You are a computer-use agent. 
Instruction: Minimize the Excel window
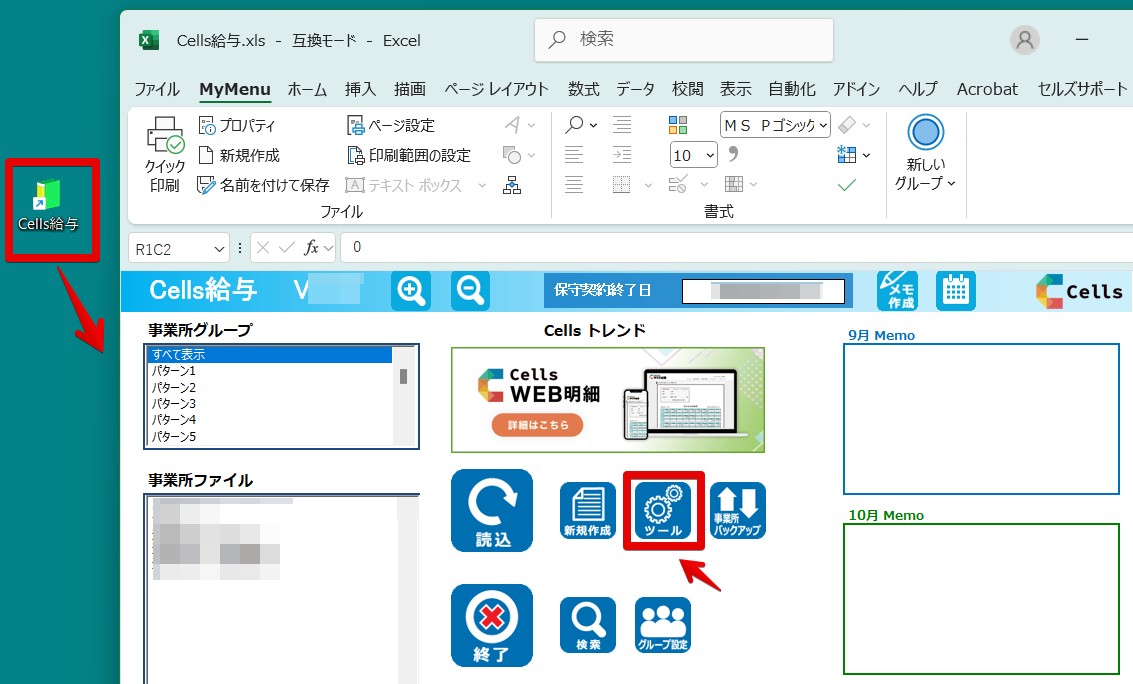1082,40
